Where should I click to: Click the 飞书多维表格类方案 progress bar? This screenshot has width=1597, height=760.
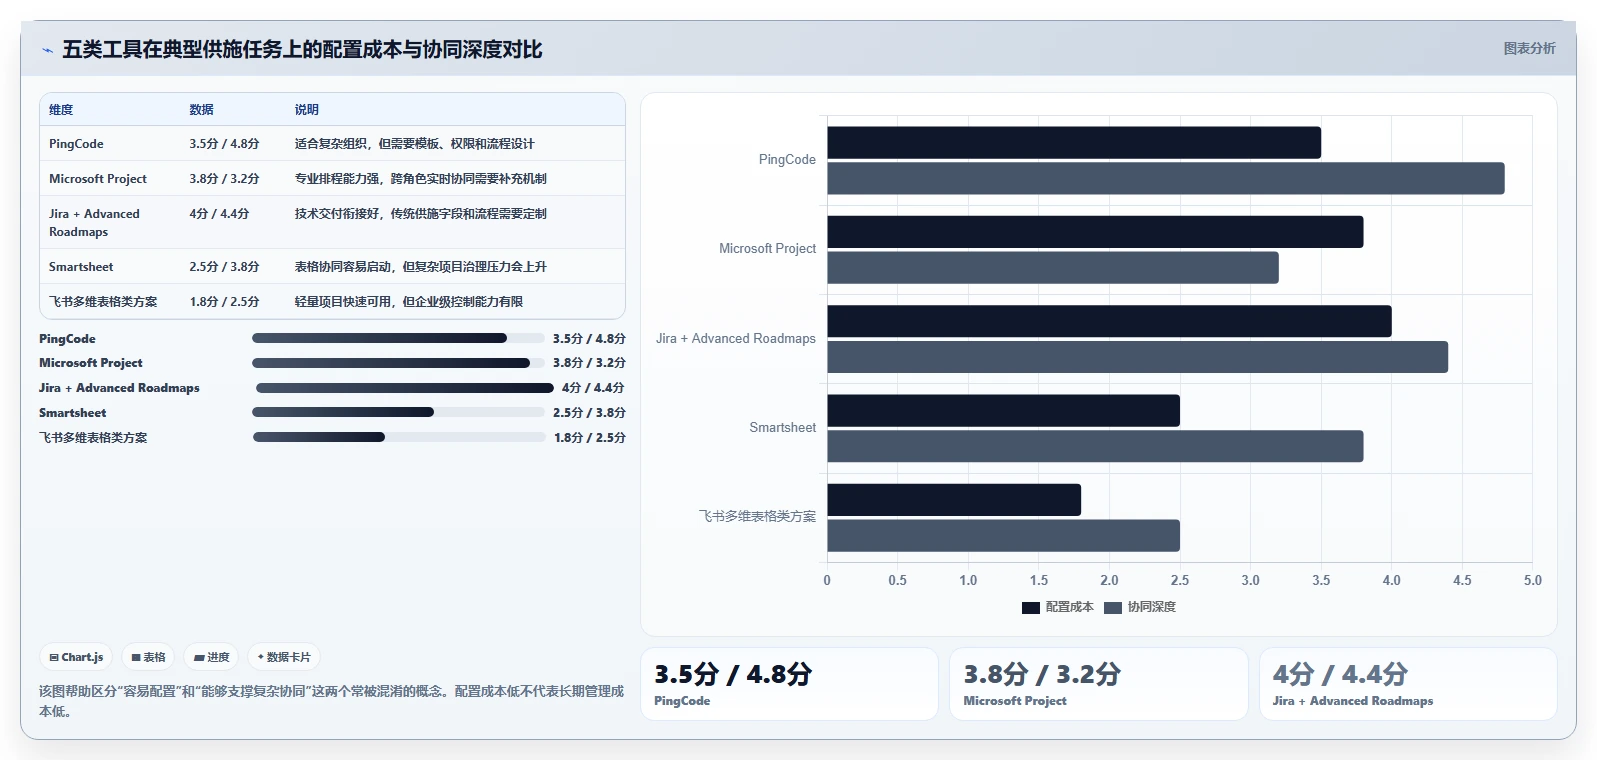[x=399, y=437]
